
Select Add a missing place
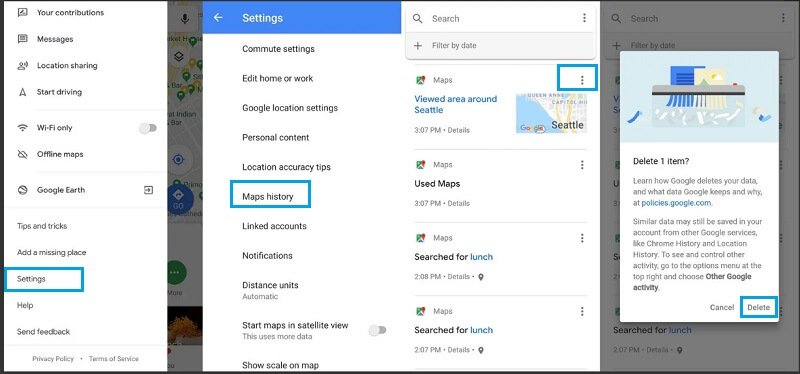[x=52, y=253]
